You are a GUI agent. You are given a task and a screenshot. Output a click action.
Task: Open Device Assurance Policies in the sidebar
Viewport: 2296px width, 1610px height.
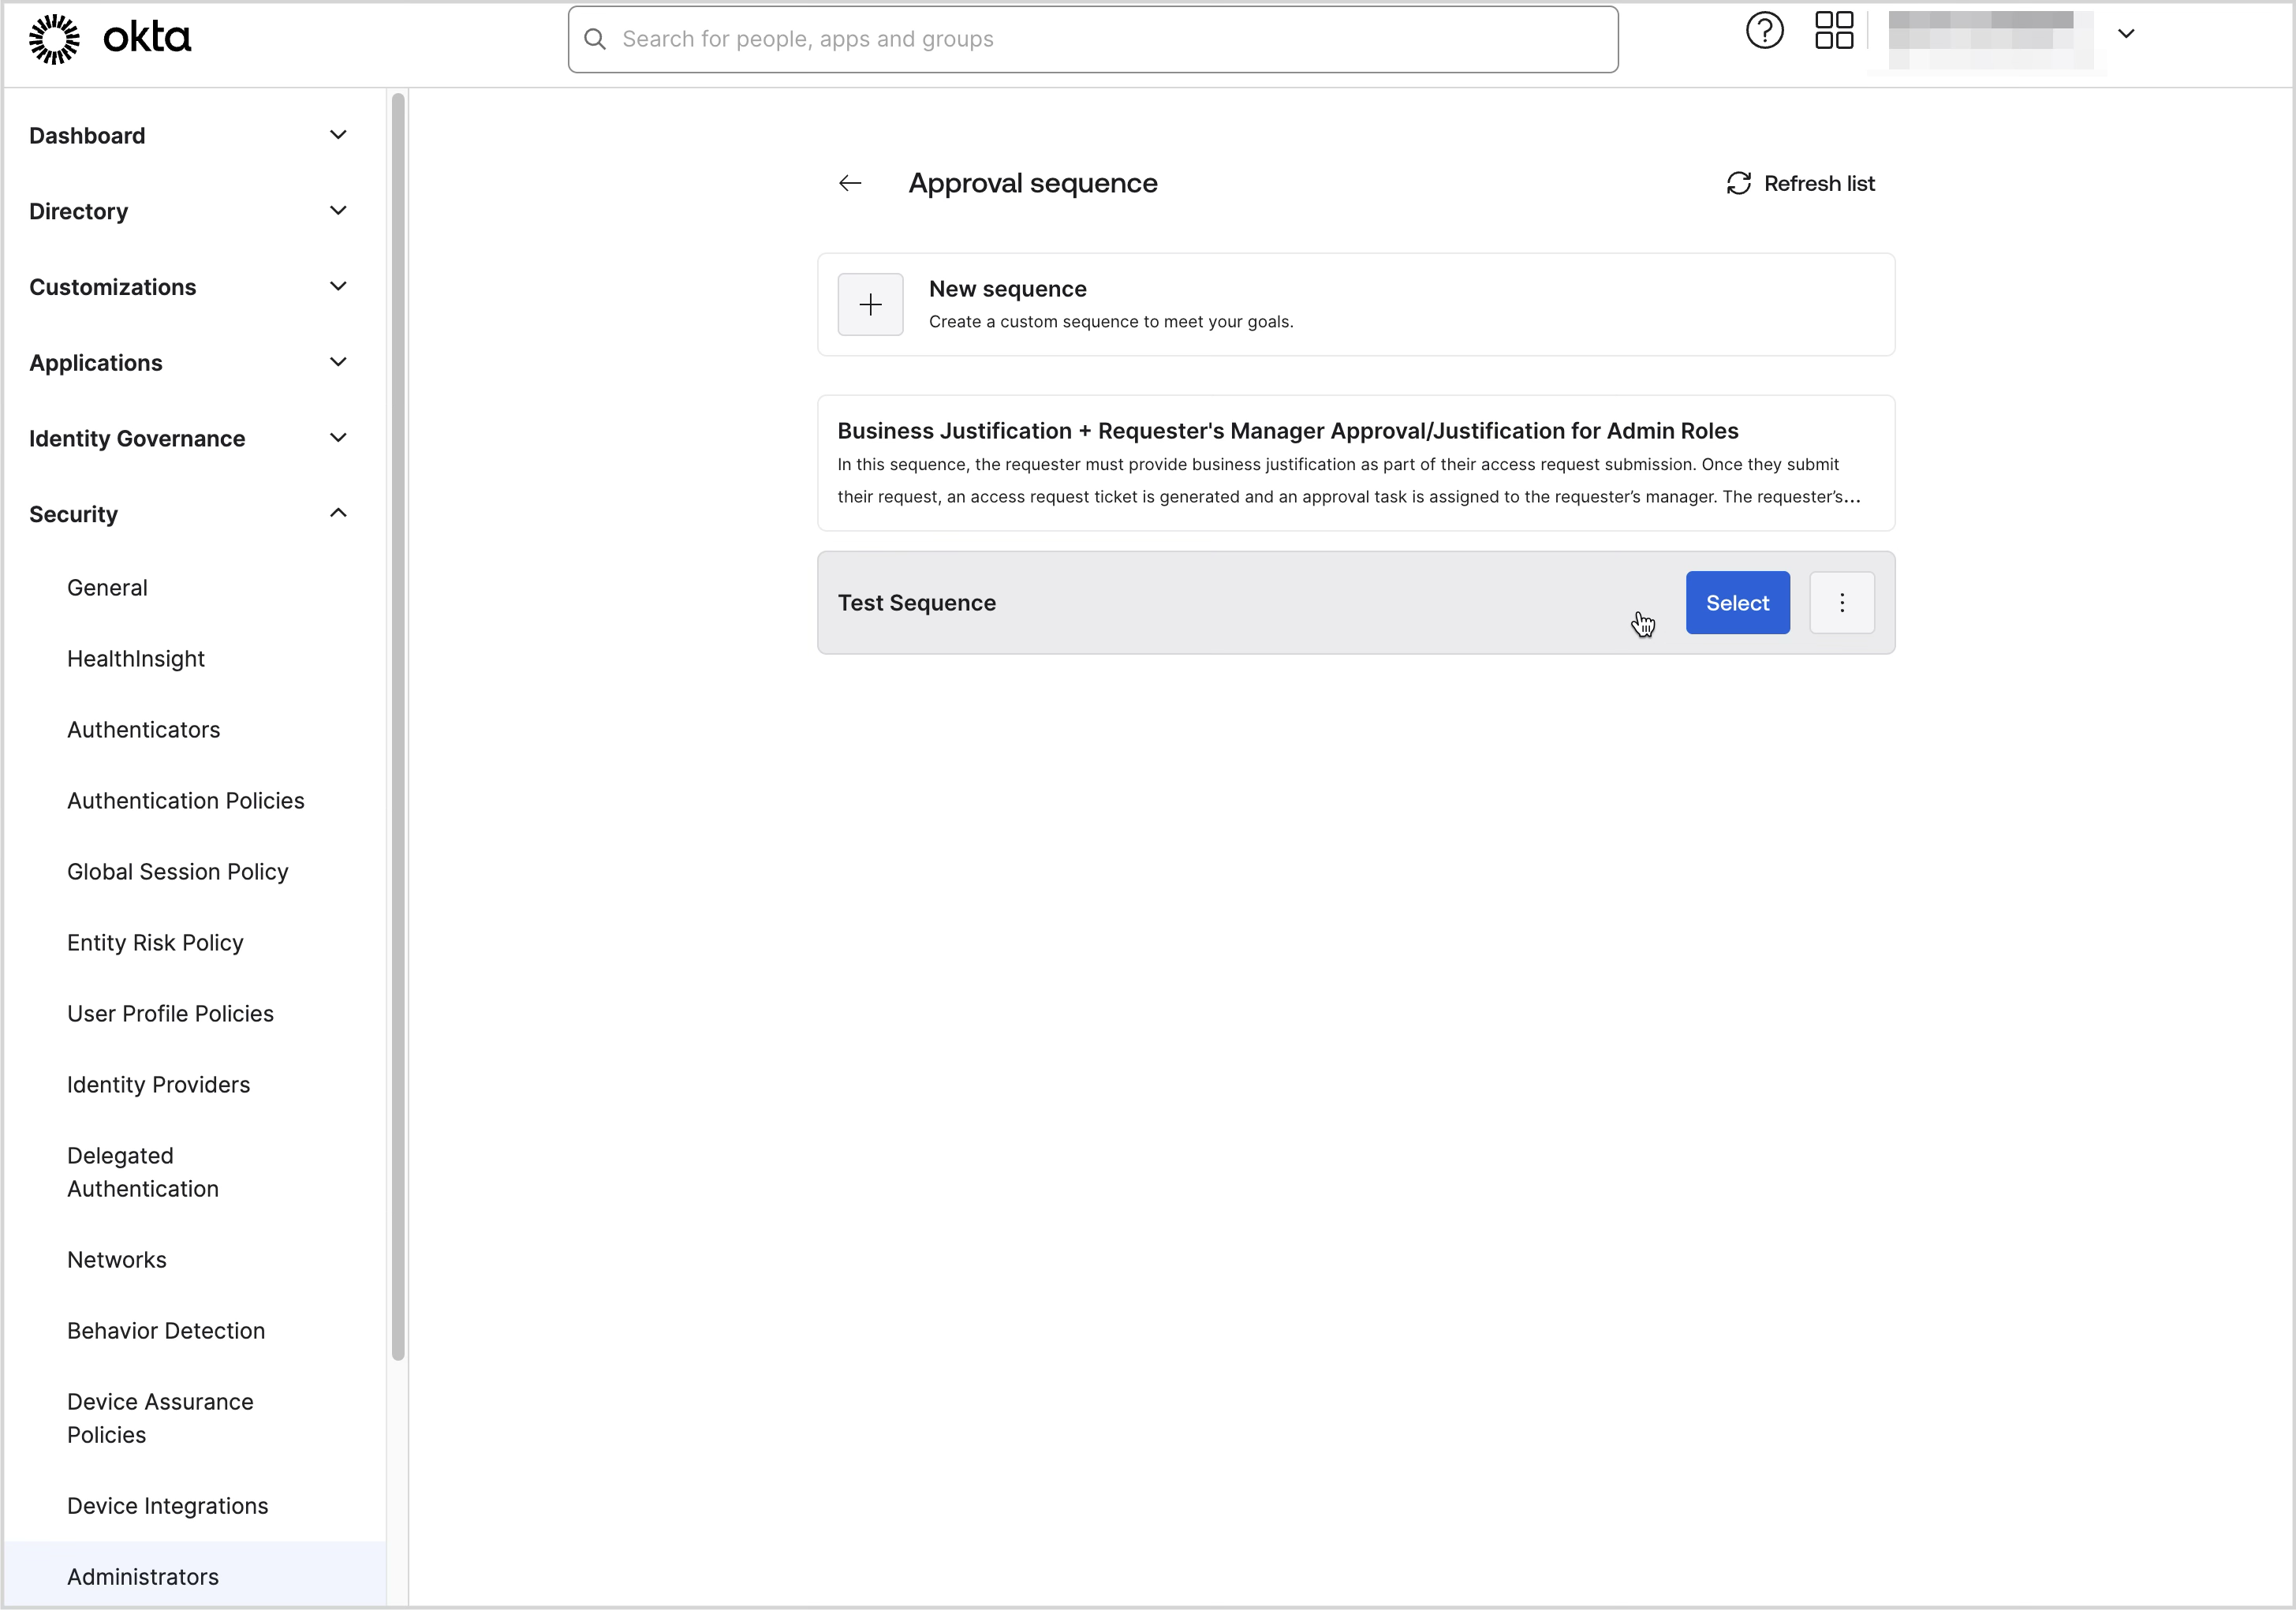(x=160, y=1418)
